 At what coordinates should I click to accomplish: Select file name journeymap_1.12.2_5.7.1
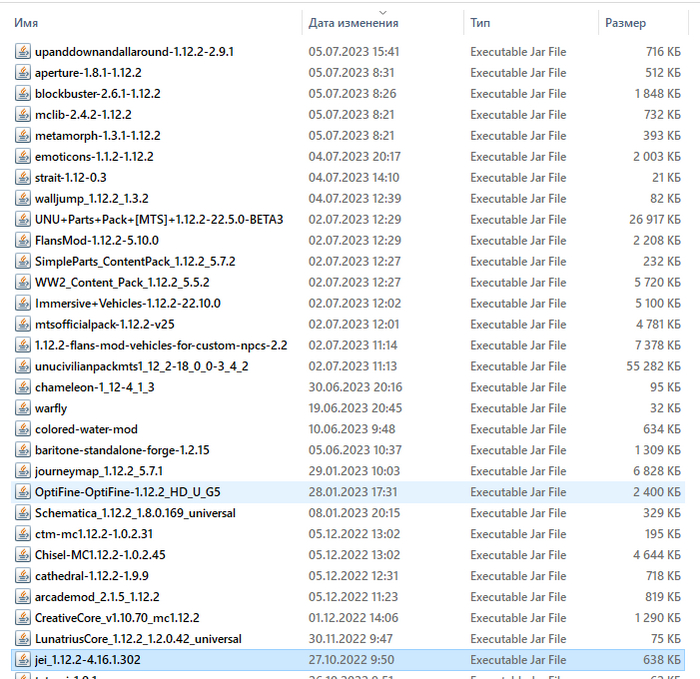pos(99,471)
